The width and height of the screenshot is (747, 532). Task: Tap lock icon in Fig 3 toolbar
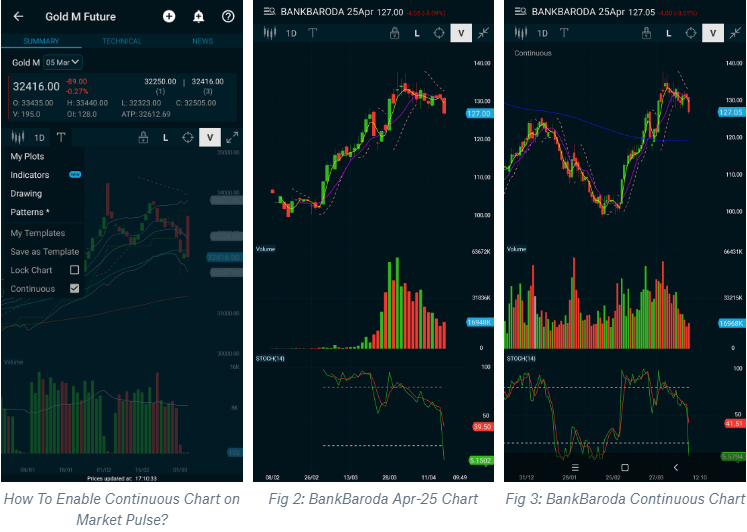[x=646, y=33]
